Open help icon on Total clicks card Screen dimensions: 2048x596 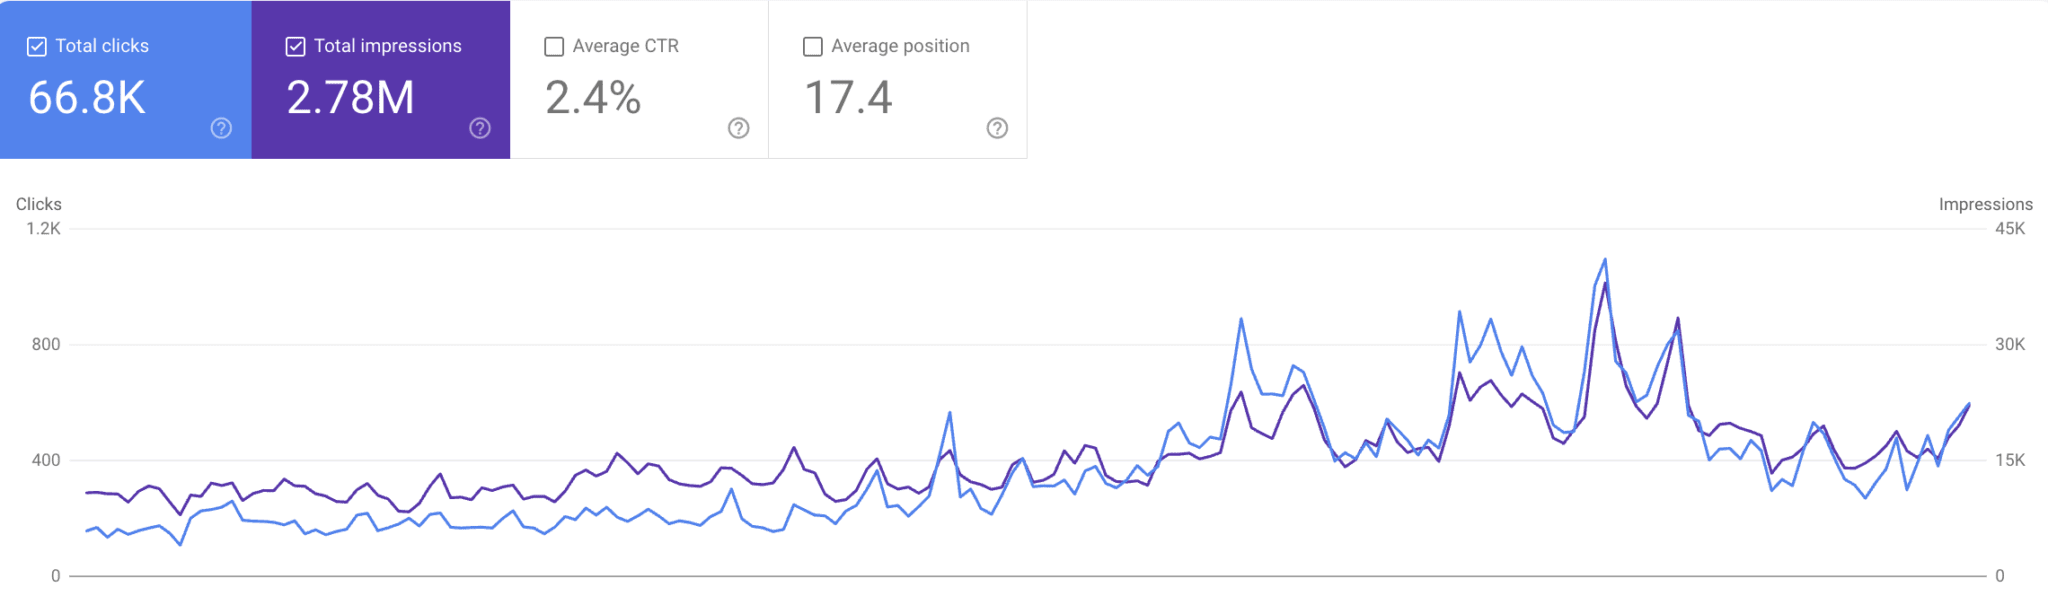pos(221,128)
